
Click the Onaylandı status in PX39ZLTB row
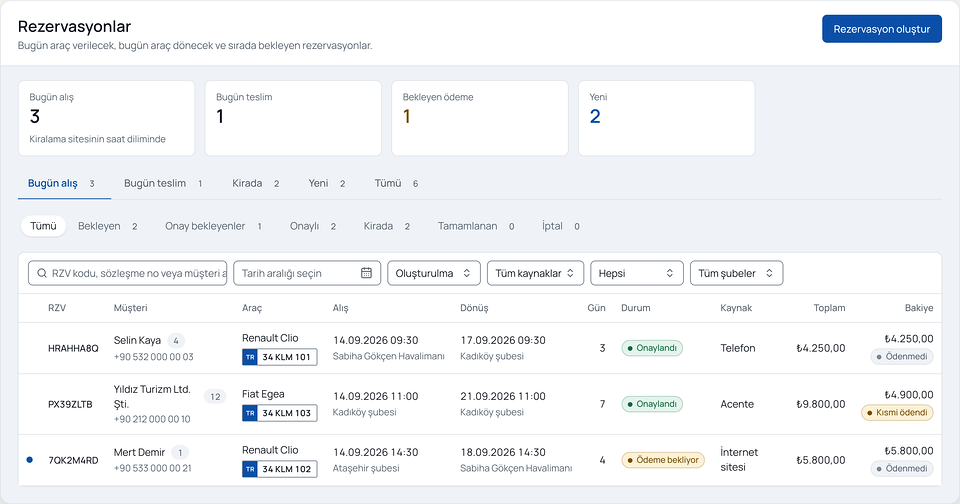[651, 404]
